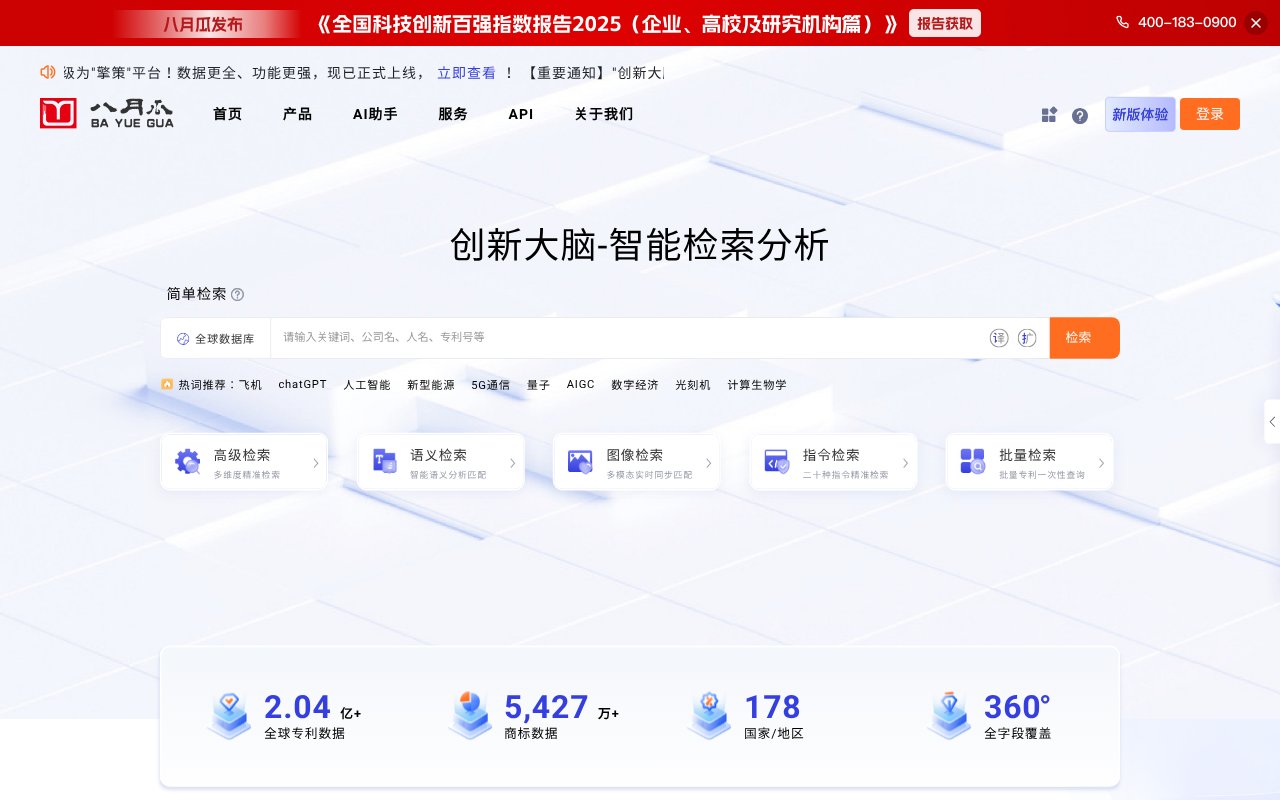Click the phone icon next to 400-183-0900
Image resolution: width=1280 pixels, height=800 pixels.
[1122, 22]
